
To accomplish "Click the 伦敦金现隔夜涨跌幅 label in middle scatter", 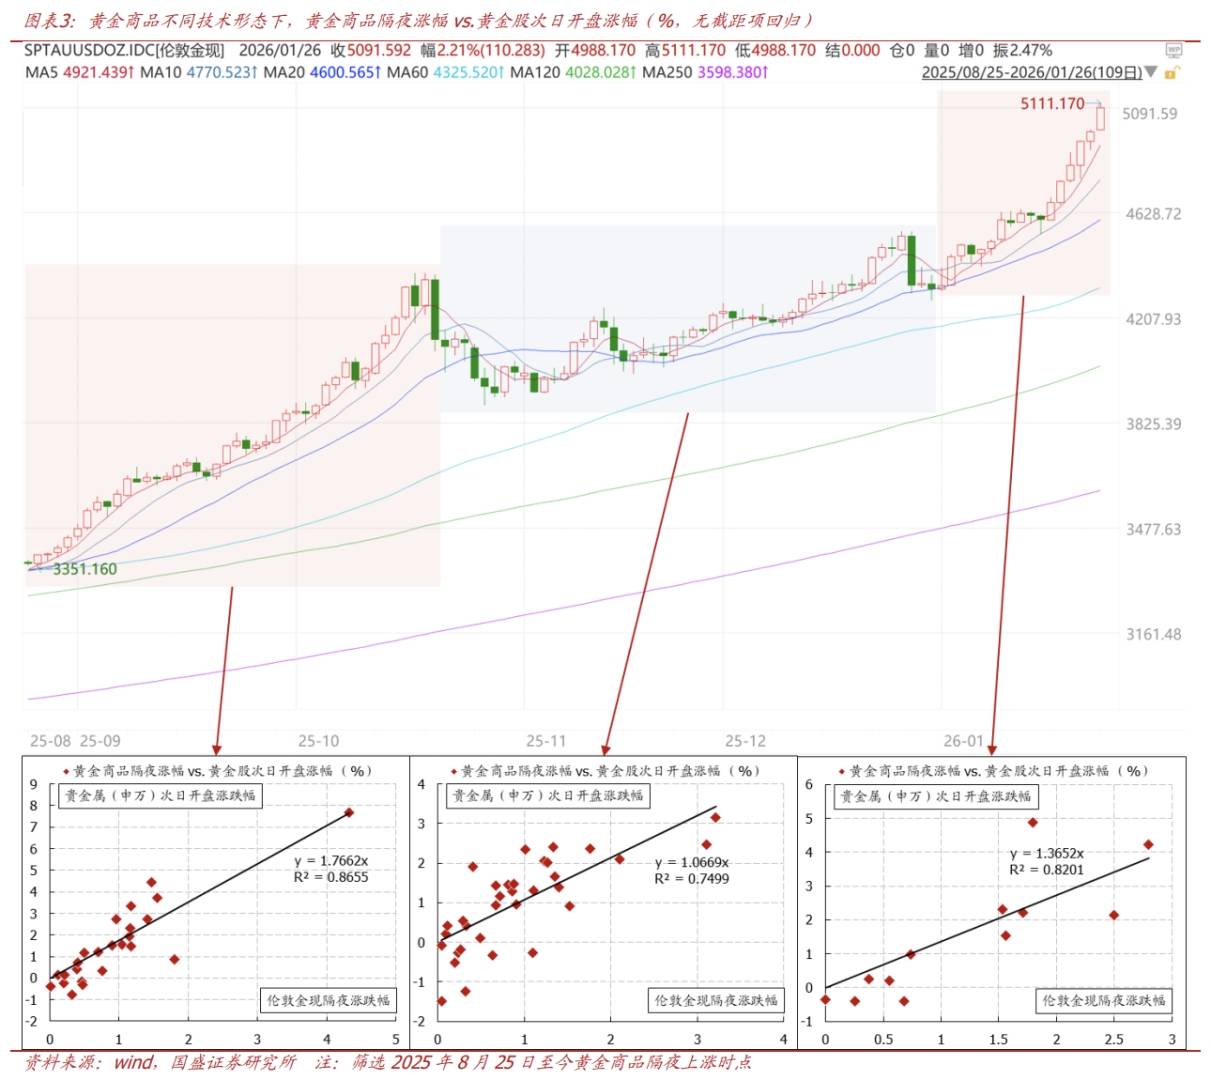I will (715, 1000).
